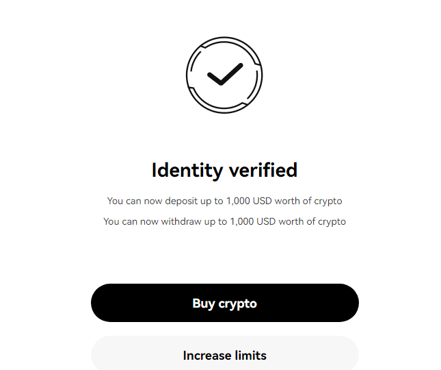Select the Increase limits button
Screen dimensions: 441x370
(x=225, y=353)
